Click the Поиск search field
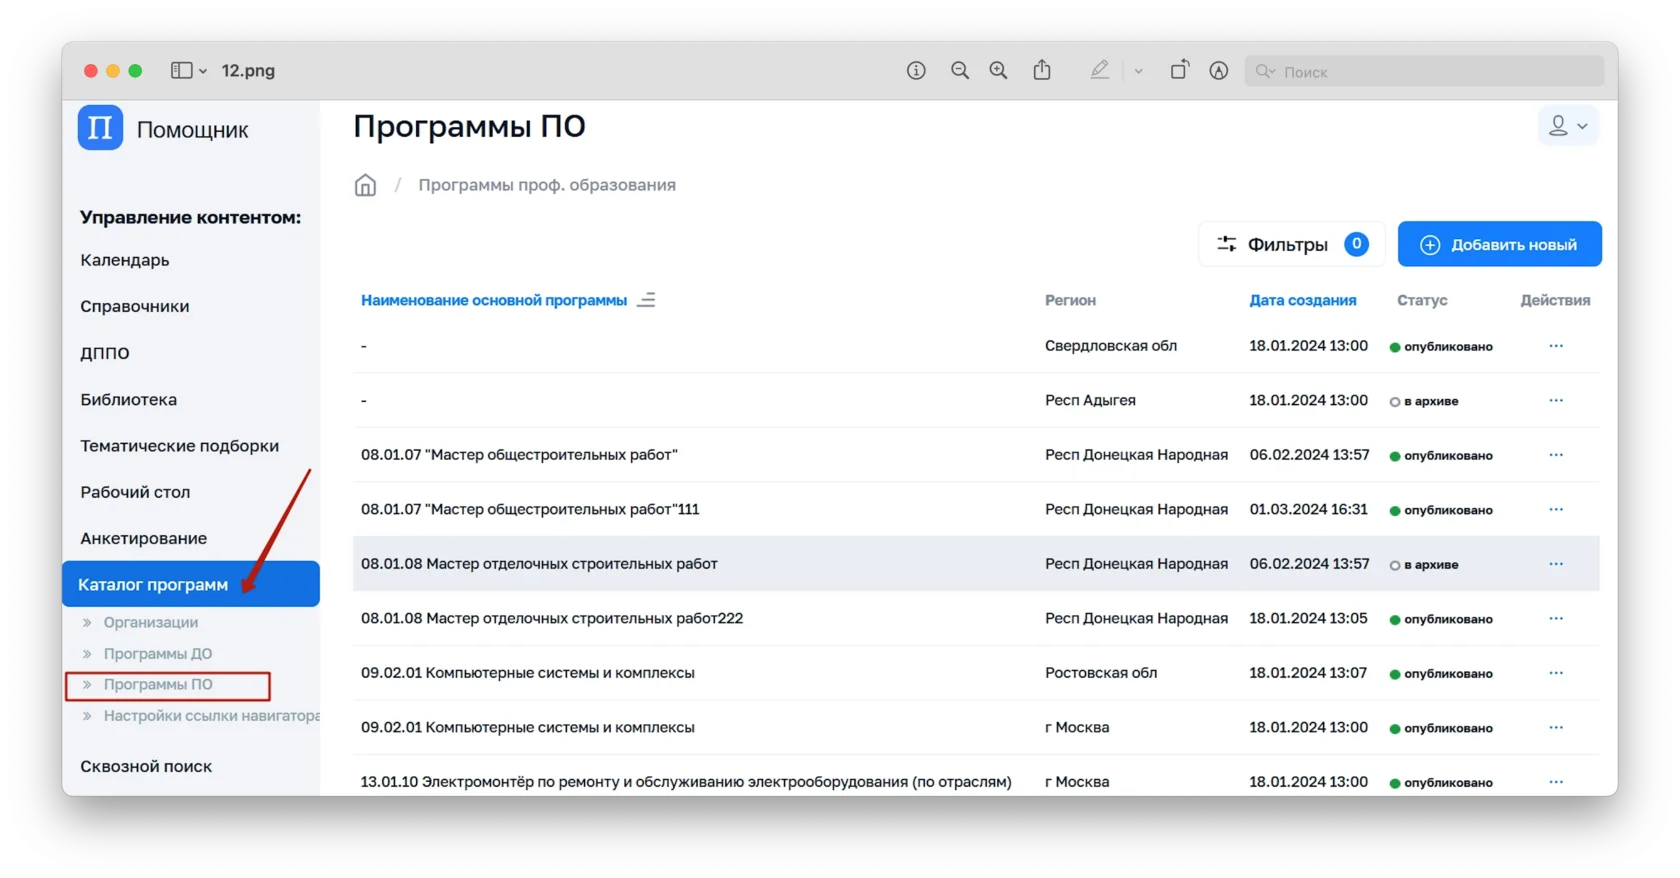Screen dimensions: 1680x878 click(x=1430, y=72)
